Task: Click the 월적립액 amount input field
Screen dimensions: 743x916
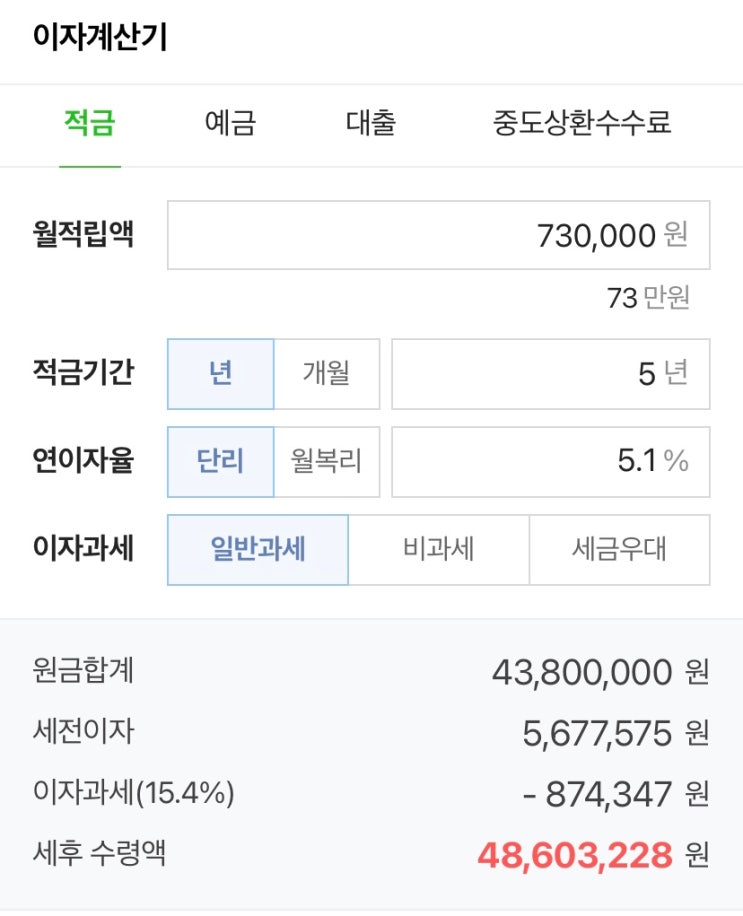Action: pyautogui.click(x=439, y=235)
